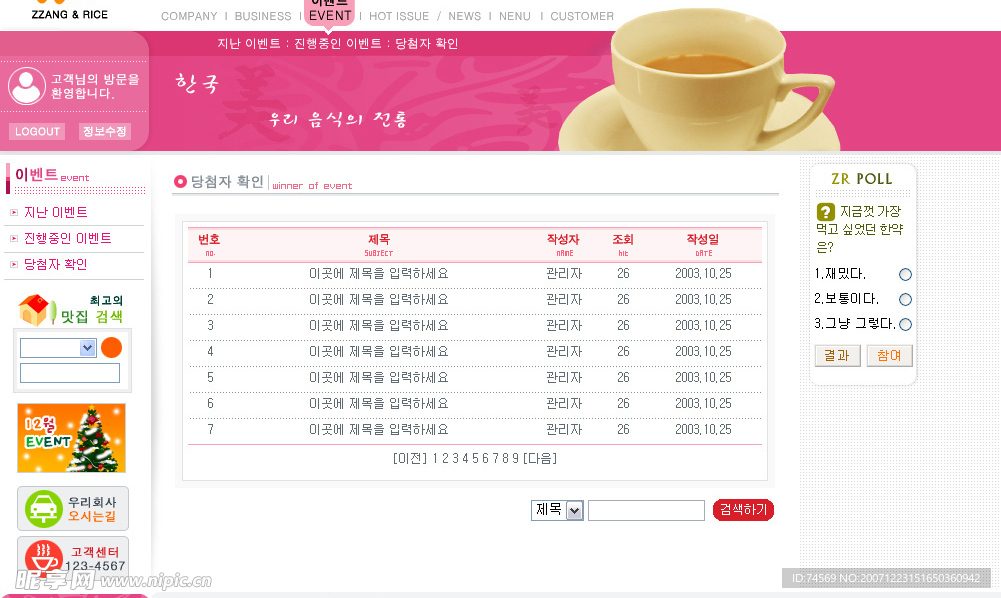Open sidebar link 당첨자 확인
The height and width of the screenshot is (598, 1001).
pyautogui.click(x=56, y=264)
